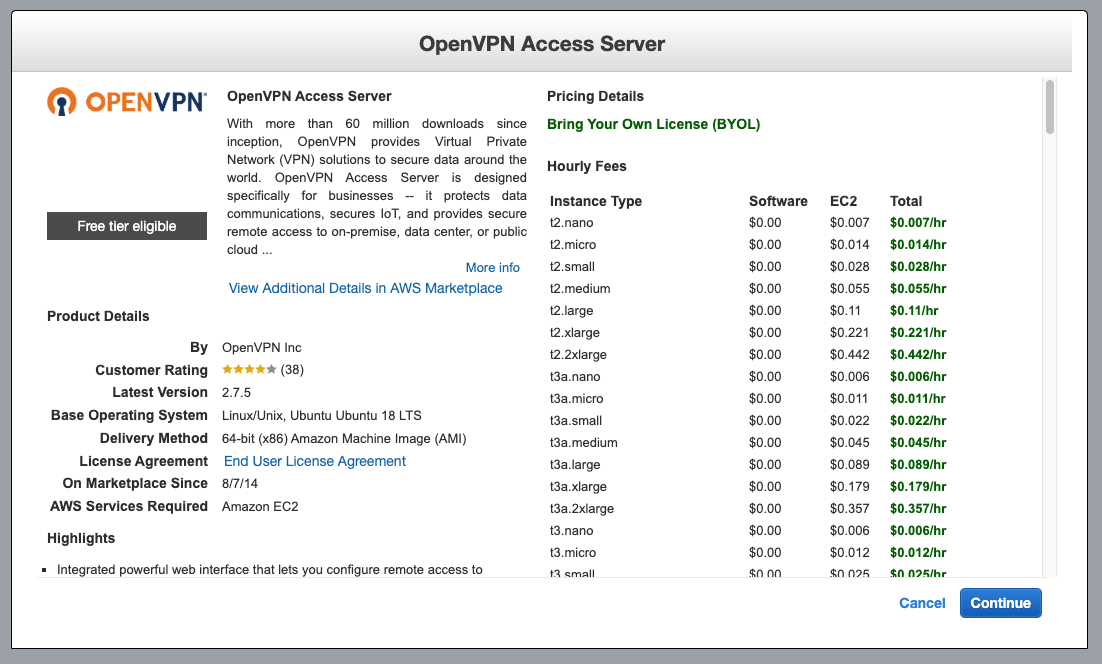Click the Continue button
This screenshot has height=664, width=1102.
[1000, 603]
